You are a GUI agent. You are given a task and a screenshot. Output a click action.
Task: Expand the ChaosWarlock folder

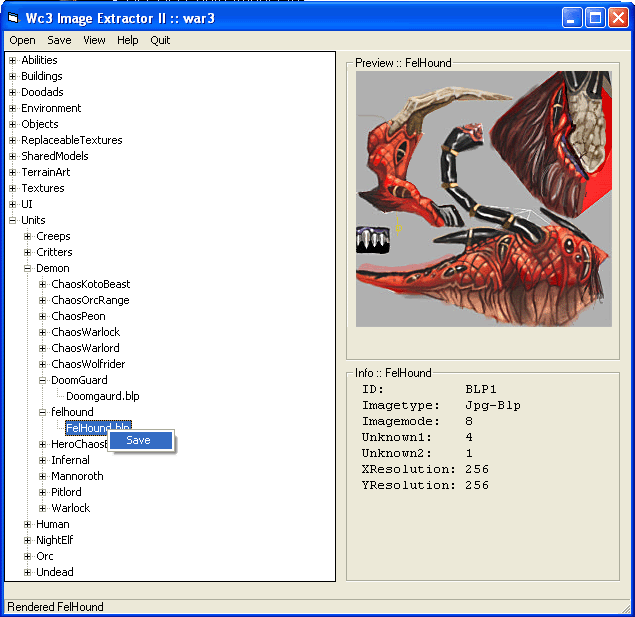coord(43,332)
